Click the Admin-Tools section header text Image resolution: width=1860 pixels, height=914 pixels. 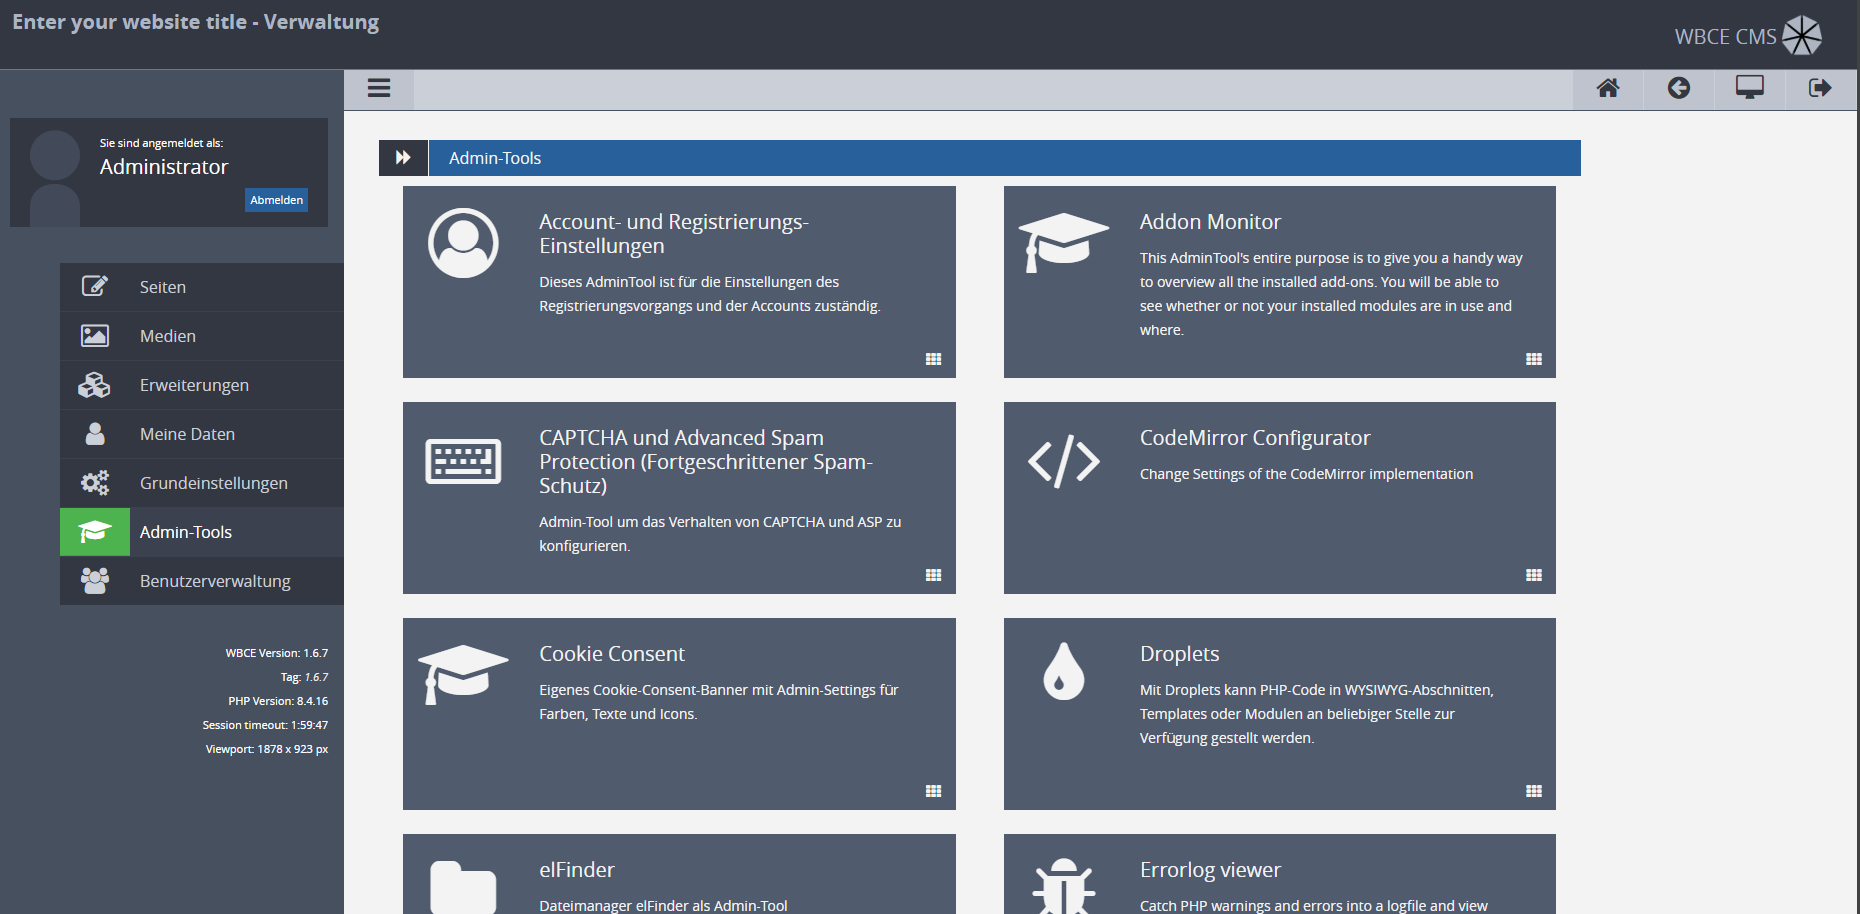pyautogui.click(x=495, y=158)
